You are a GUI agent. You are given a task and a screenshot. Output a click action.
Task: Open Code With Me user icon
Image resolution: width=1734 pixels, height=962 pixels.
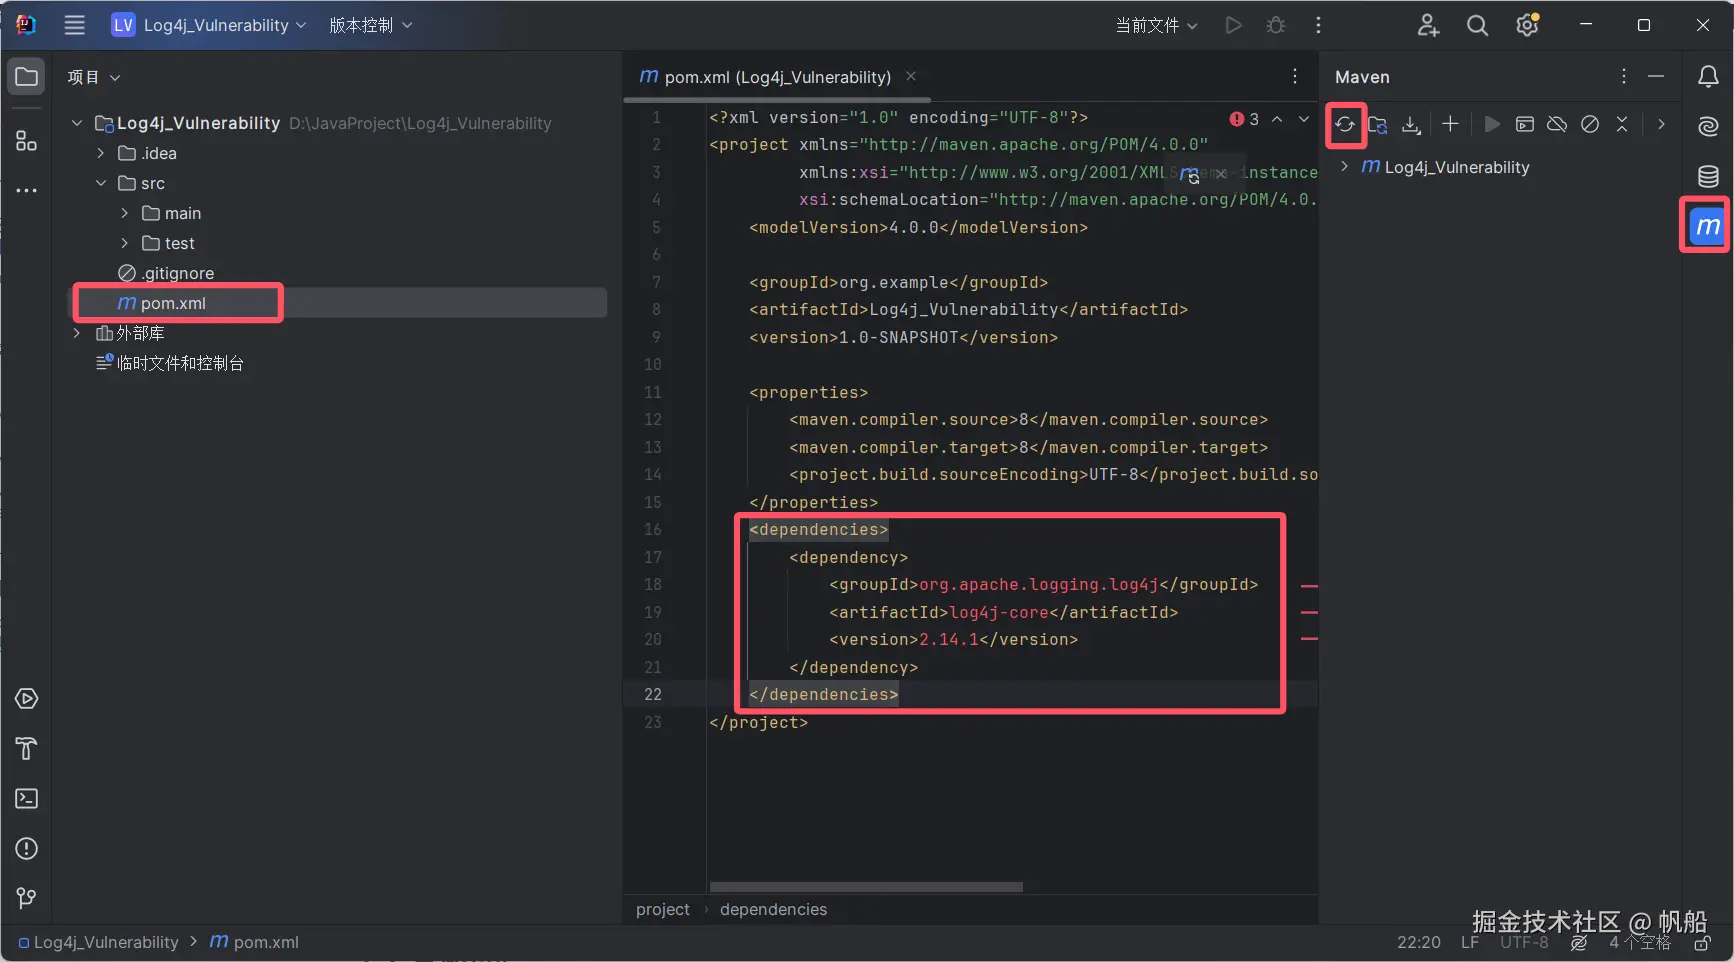(1428, 25)
